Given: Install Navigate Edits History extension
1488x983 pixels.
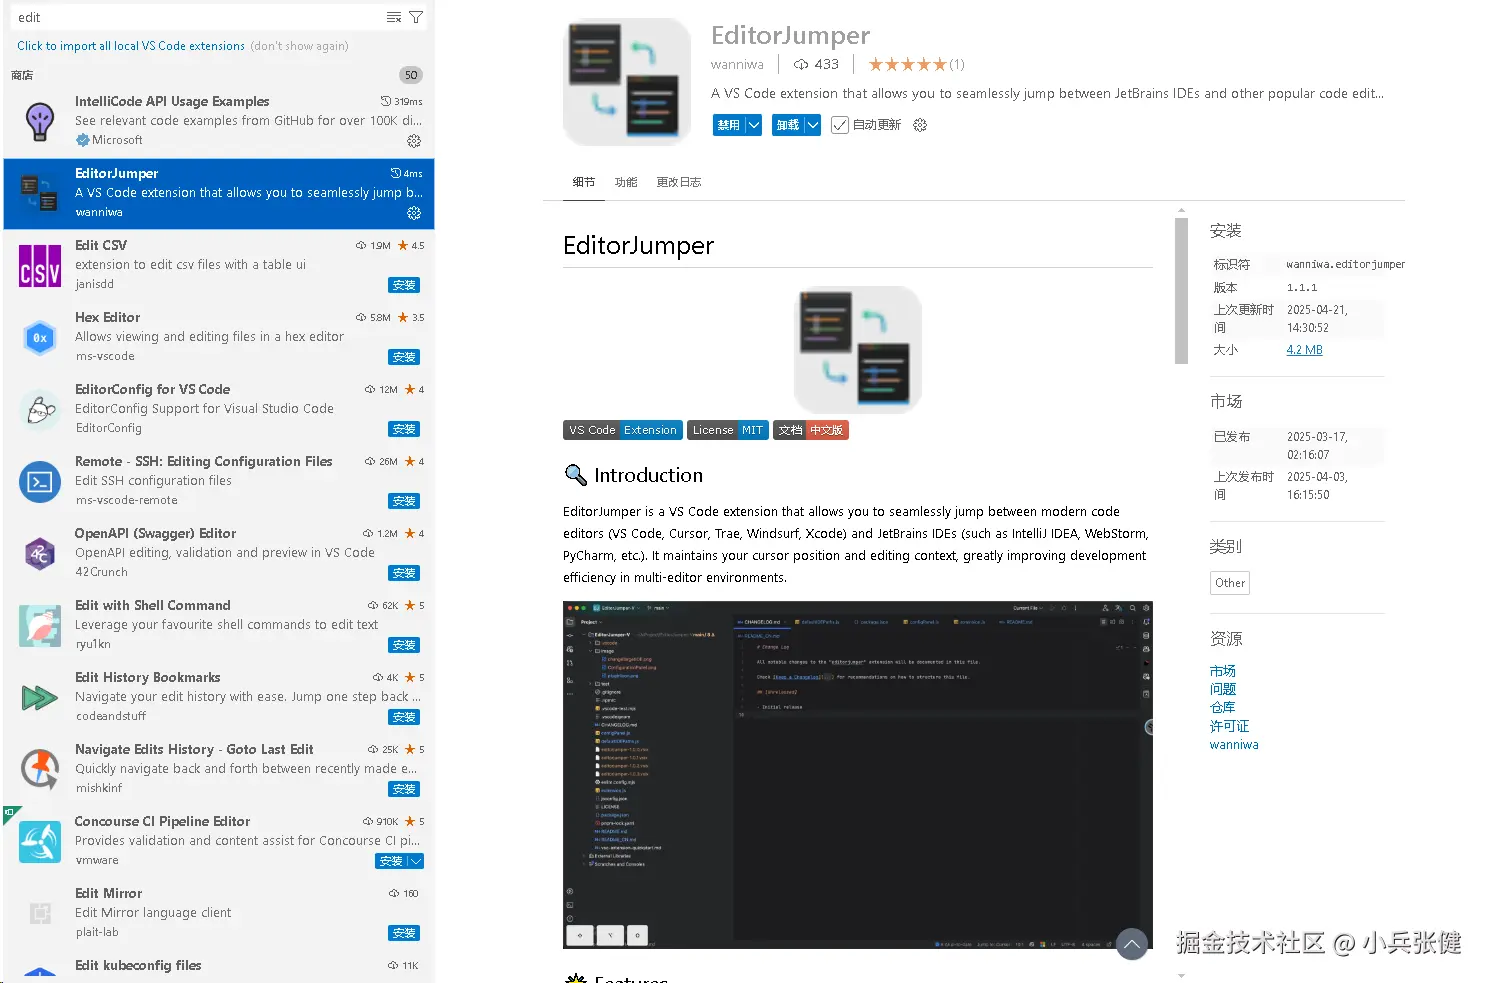Looking at the screenshot, I should point(404,789).
